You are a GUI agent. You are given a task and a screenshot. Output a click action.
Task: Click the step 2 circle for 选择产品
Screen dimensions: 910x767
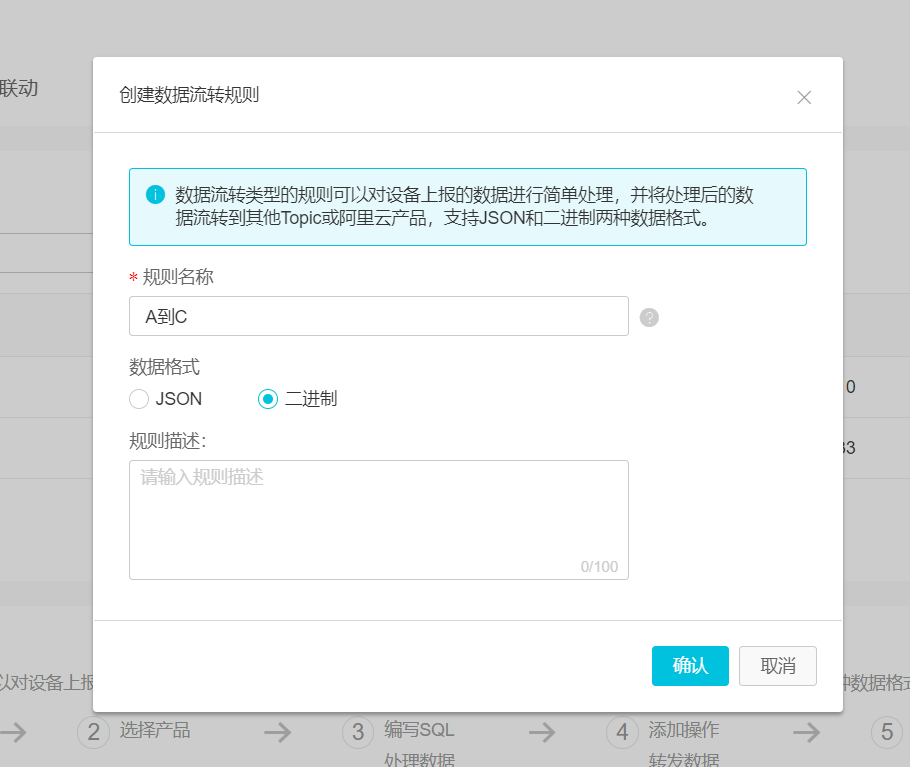(x=92, y=731)
